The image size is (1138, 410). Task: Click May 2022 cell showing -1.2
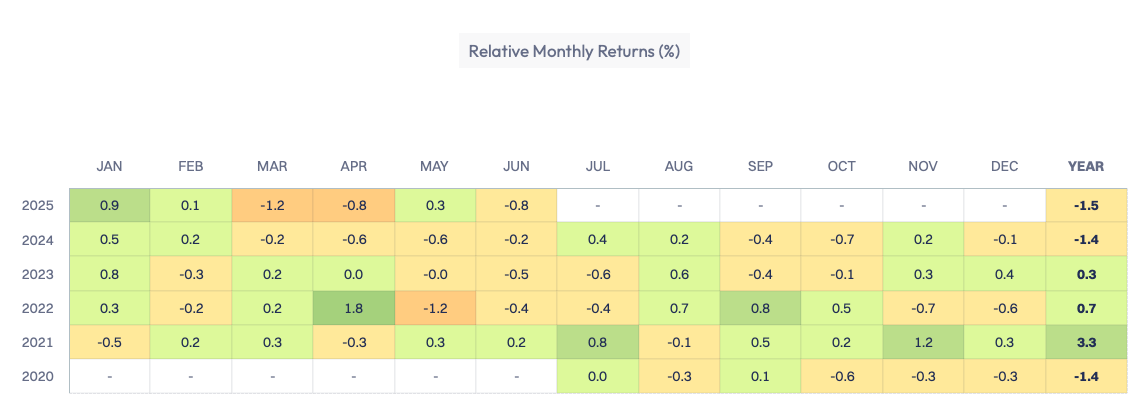point(435,308)
